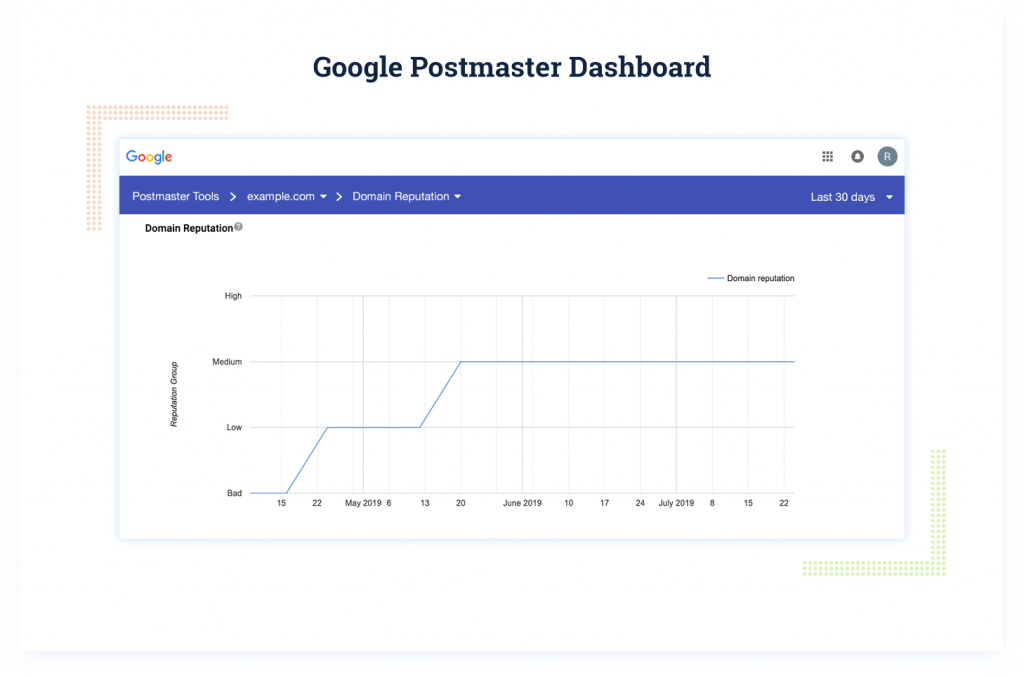Click the chevron after example.com
1024x677 pixels.
339,197
